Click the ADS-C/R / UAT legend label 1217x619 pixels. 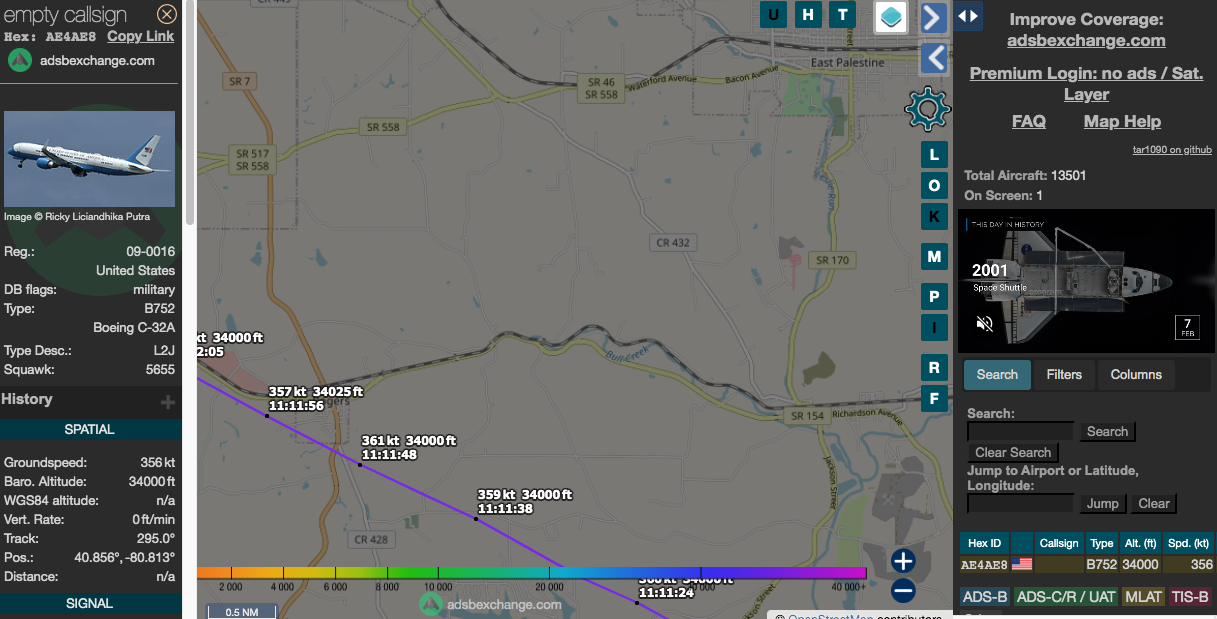tap(1066, 596)
